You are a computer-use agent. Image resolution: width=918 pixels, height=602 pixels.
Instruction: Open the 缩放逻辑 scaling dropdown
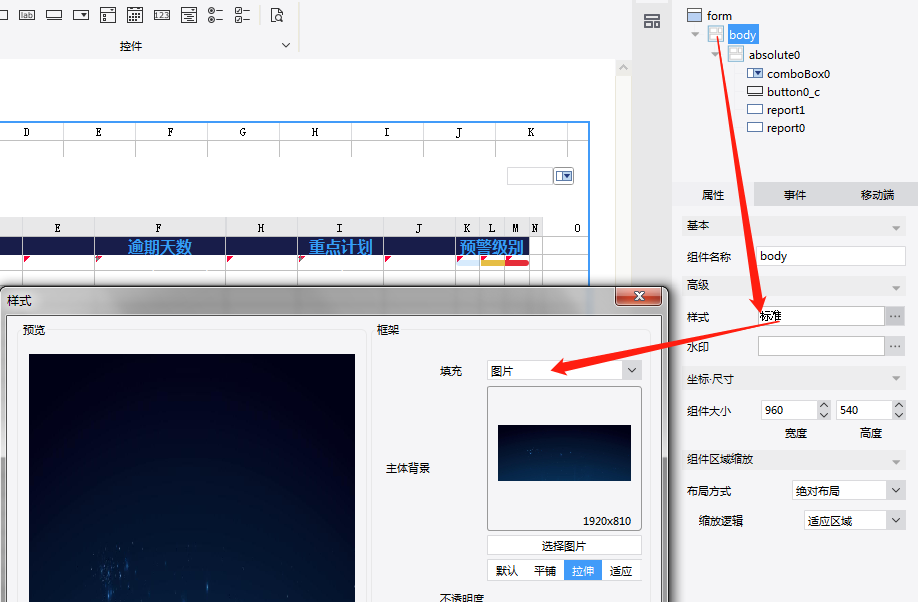(896, 520)
